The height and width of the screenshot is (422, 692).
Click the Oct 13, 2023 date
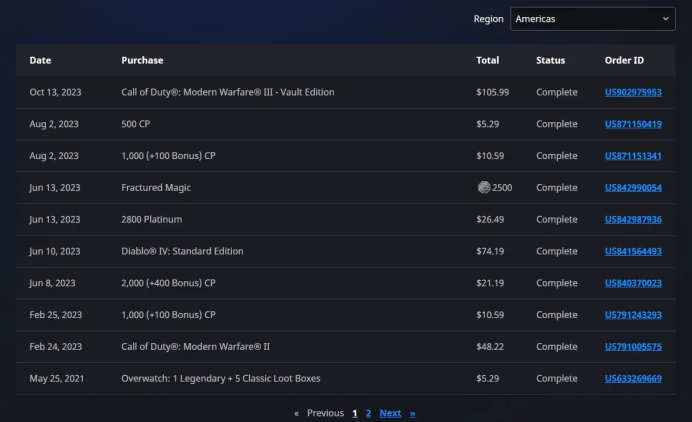(x=55, y=92)
